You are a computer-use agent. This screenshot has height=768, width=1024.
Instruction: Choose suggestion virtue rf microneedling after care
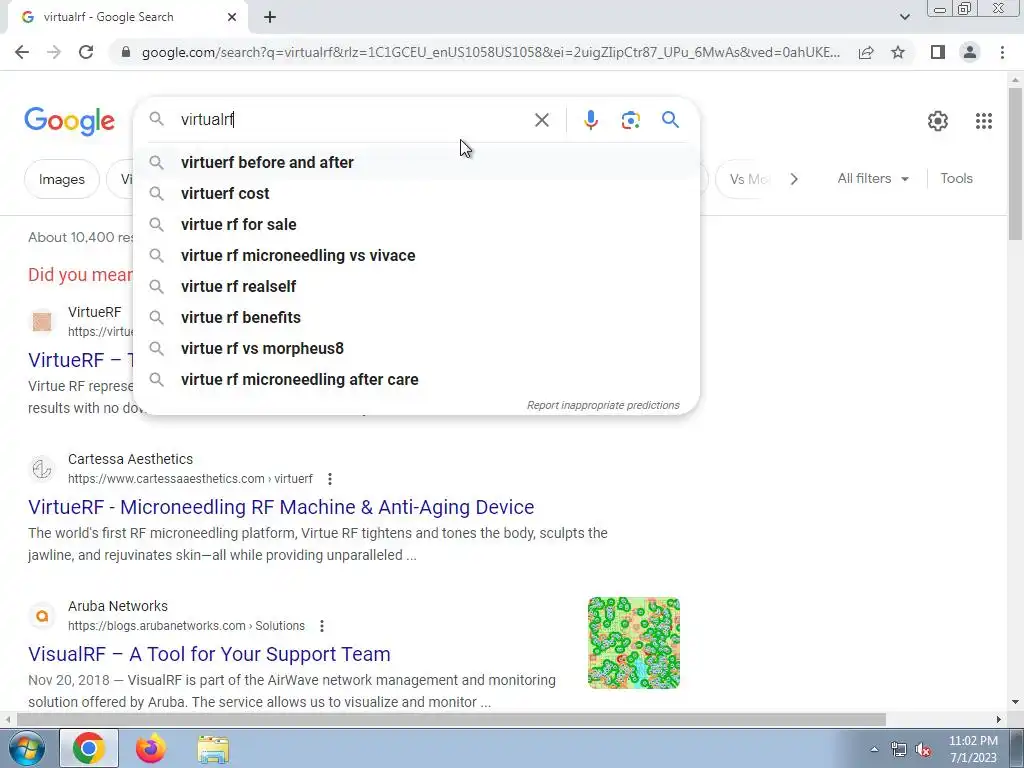pos(416,379)
